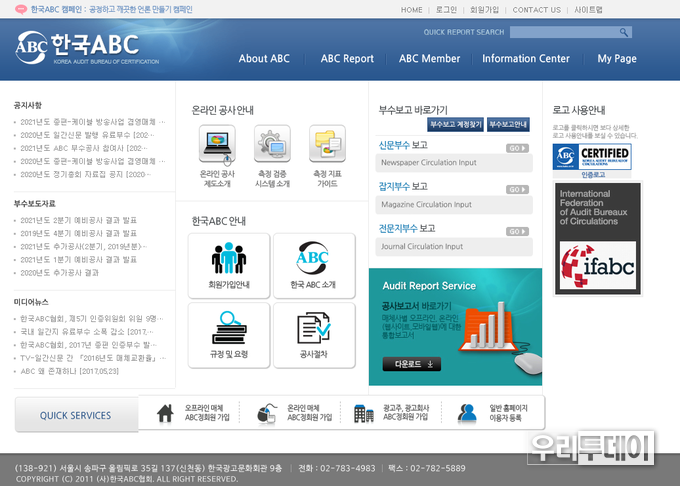Open the 회원가입안내 people icon tile

(229, 265)
